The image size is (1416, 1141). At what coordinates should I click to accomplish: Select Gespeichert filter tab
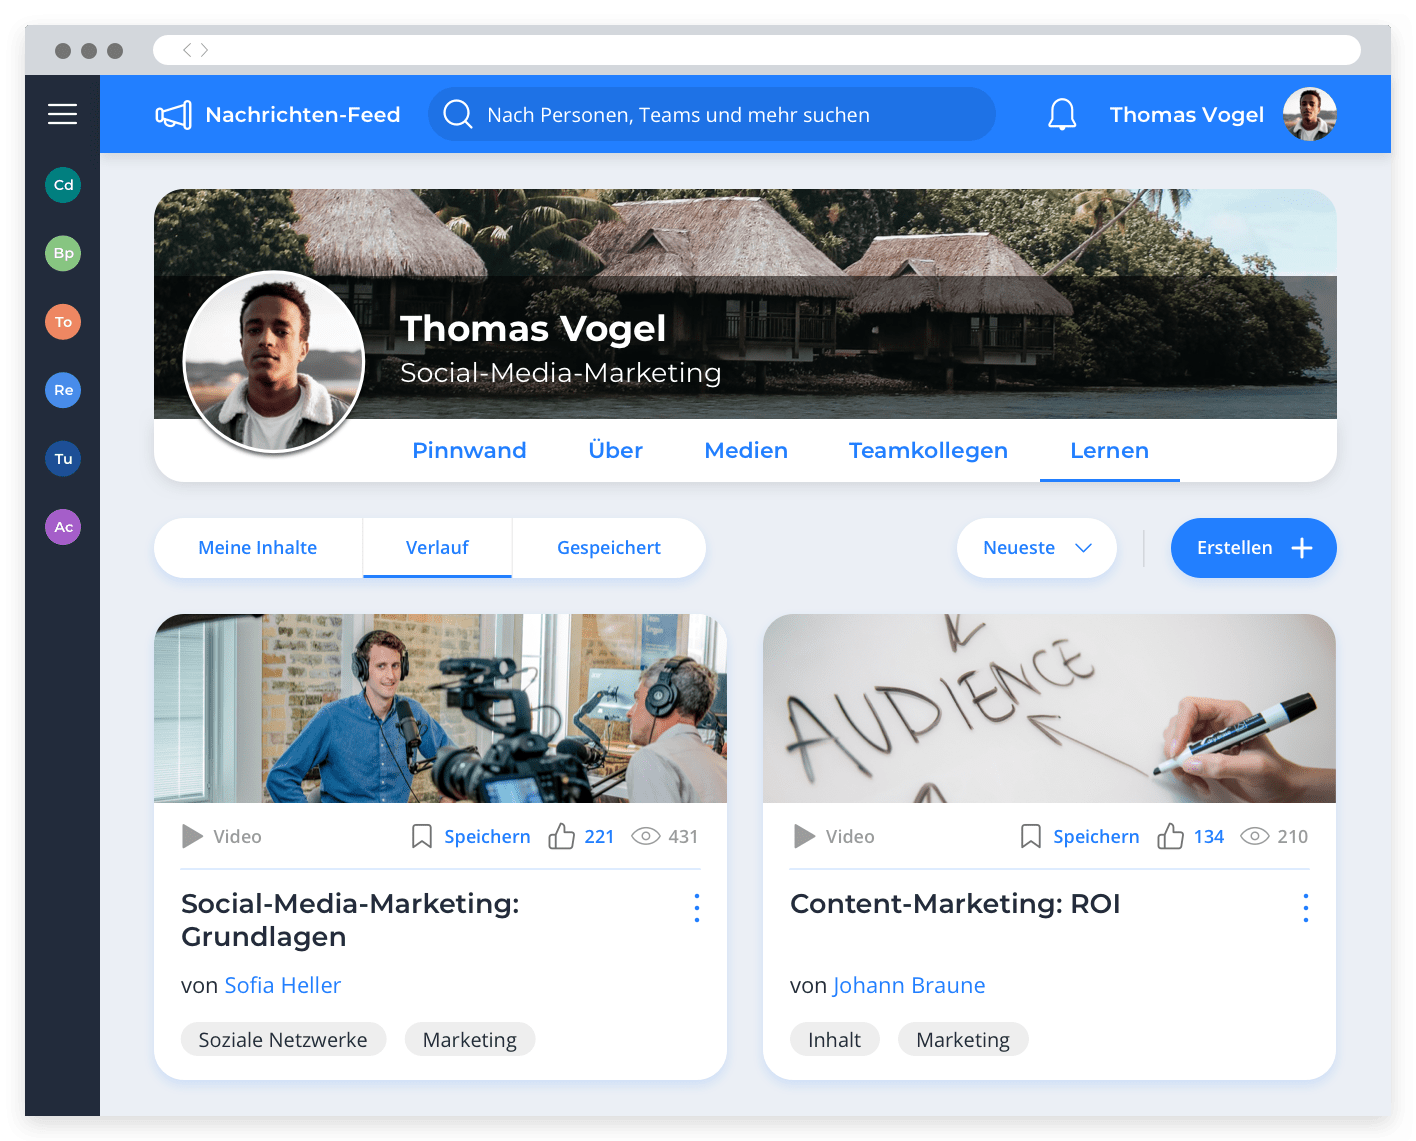coord(609,548)
